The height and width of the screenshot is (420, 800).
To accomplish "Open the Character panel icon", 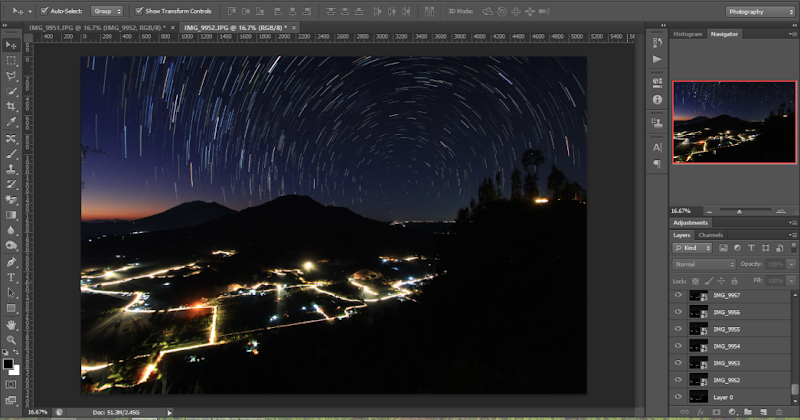I will tap(657, 147).
